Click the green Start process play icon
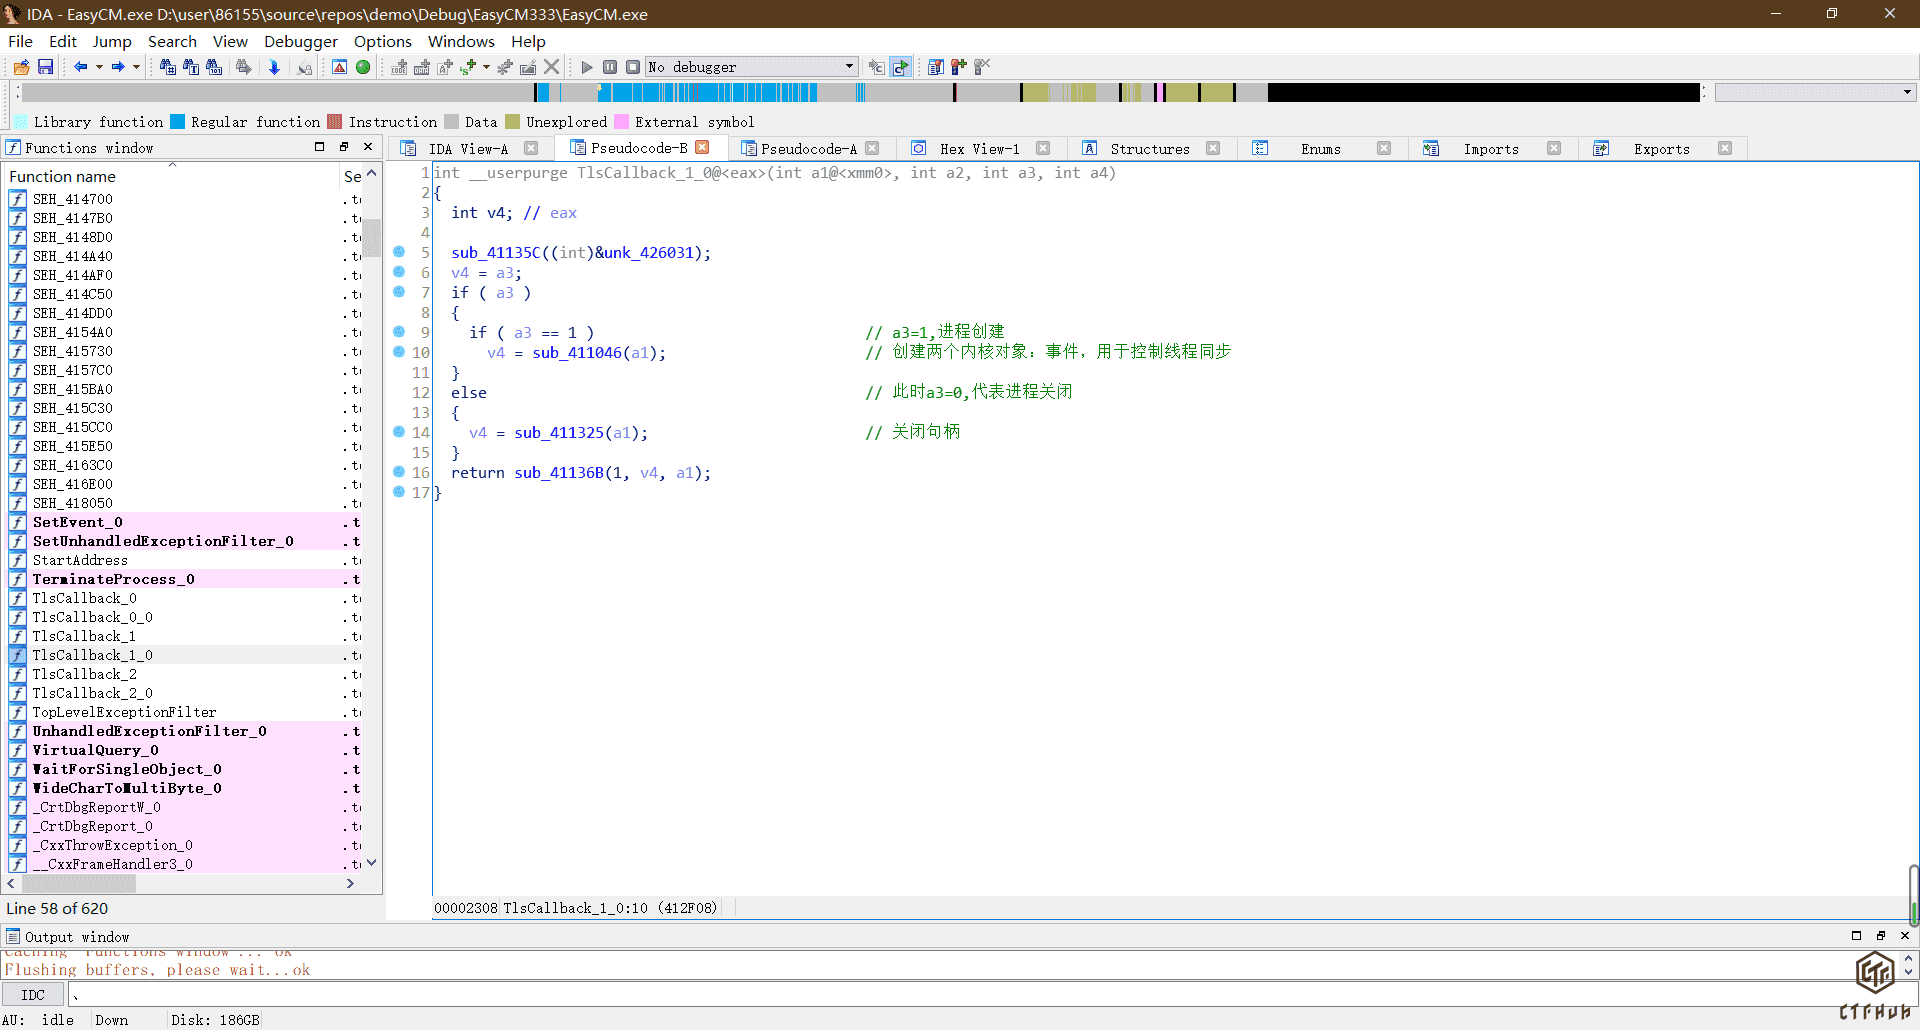Screen dimensions: 1920x1030 pos(587,67)
